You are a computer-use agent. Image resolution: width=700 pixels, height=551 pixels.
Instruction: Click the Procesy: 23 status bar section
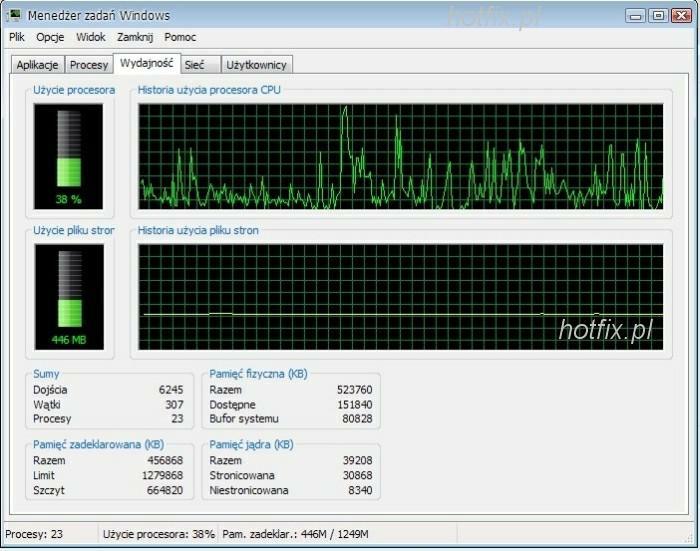tap(48, 534)
